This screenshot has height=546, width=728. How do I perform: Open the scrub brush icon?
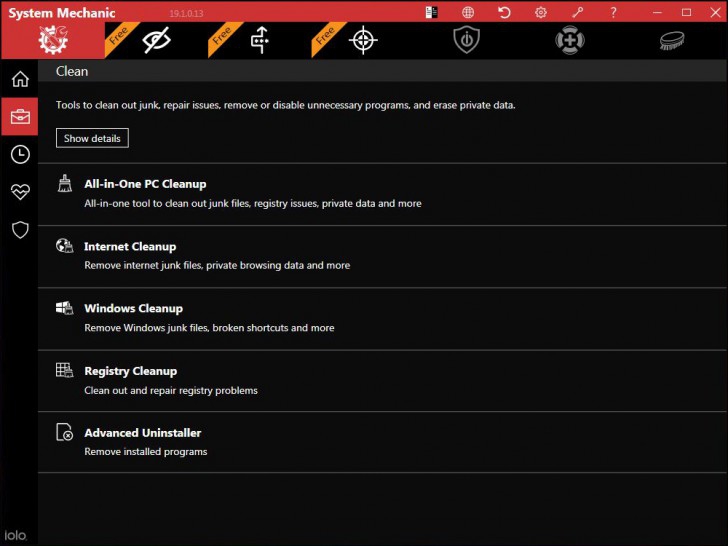[672, 41]
